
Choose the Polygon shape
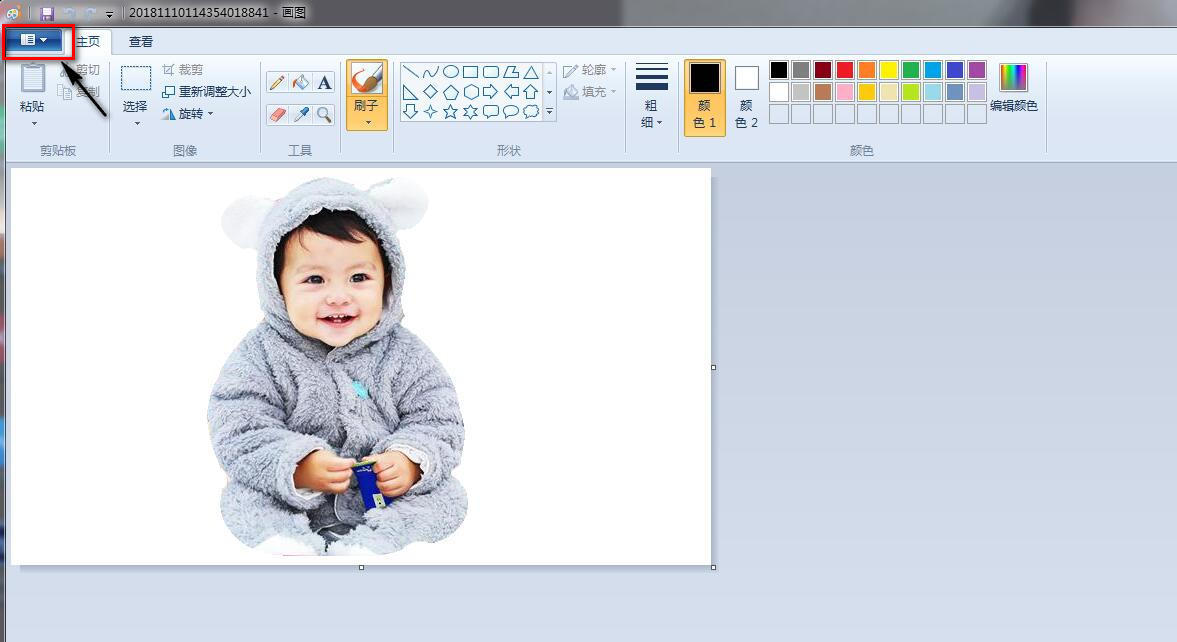pos(511,72)
